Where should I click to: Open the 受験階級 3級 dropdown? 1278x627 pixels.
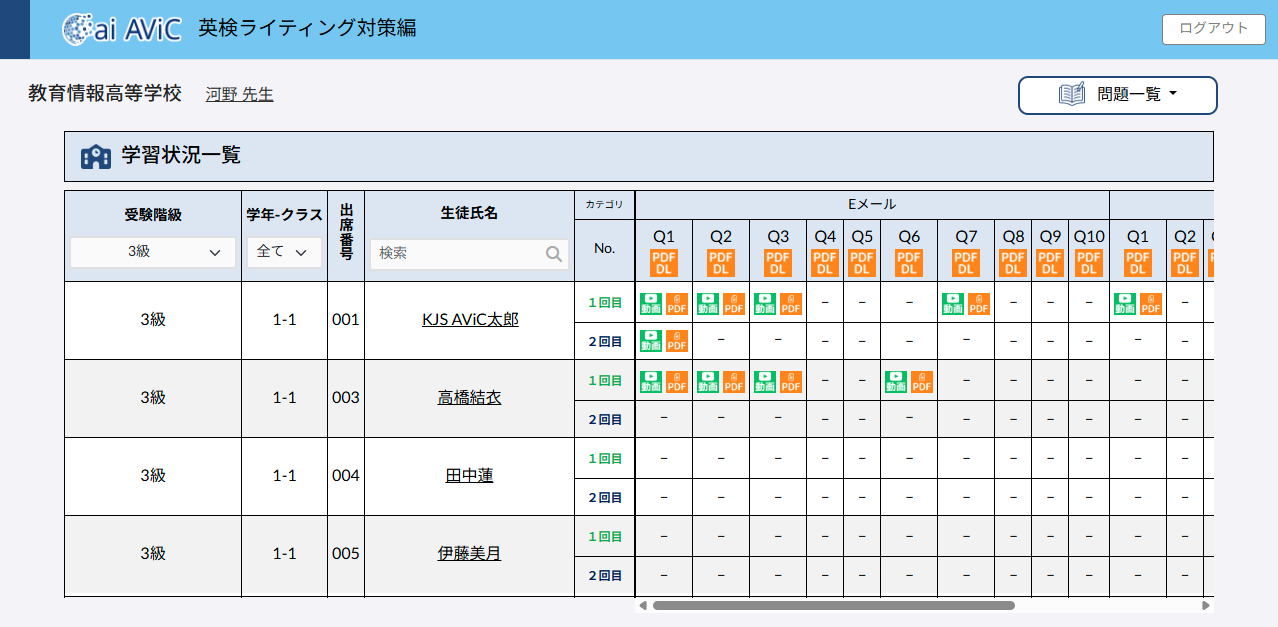(x=153, y=252)
